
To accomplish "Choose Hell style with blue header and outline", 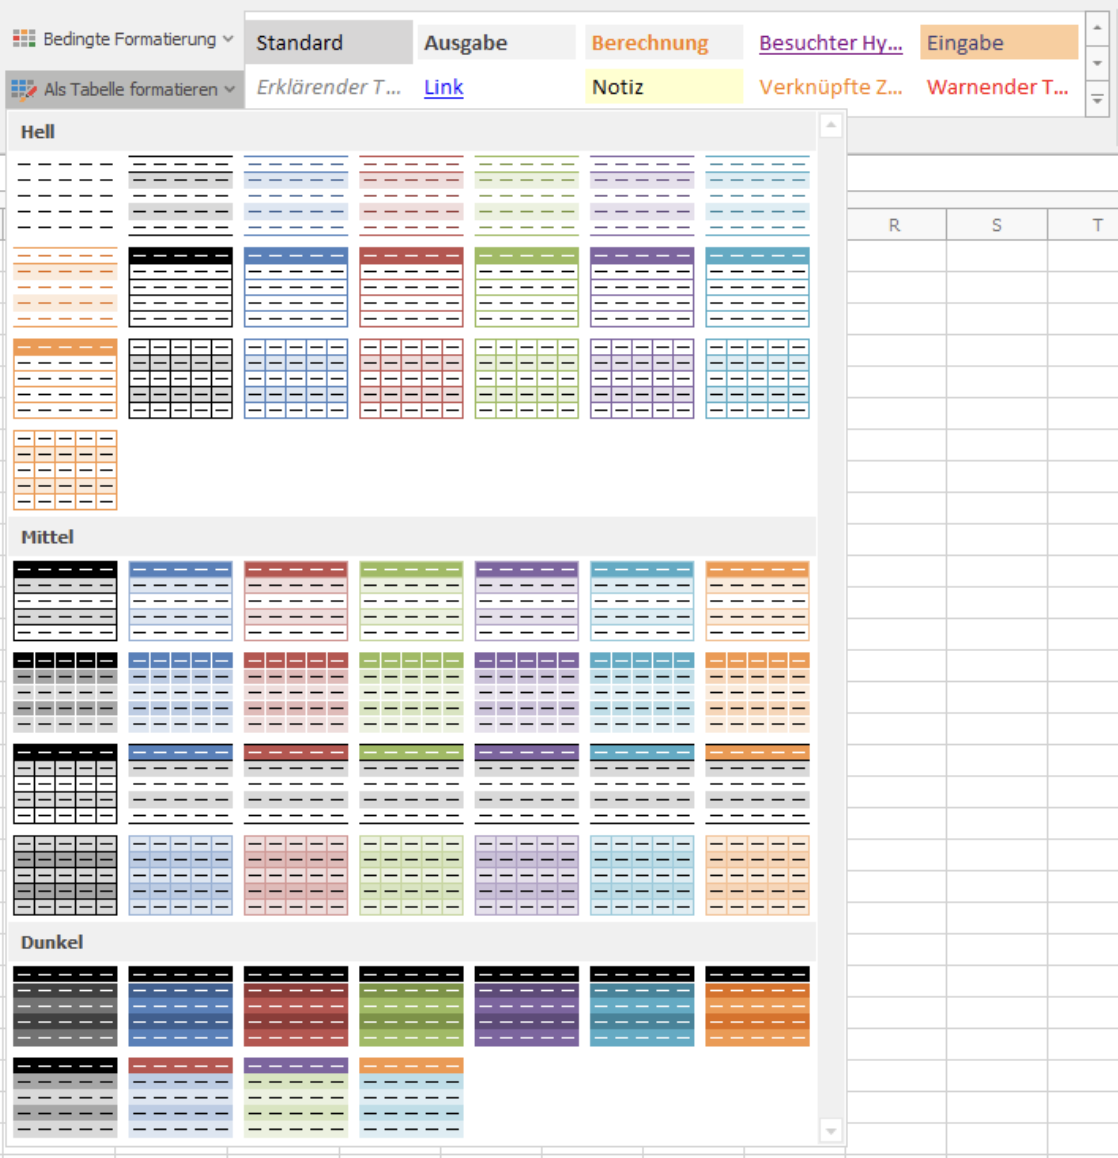I will coord(296,287).
